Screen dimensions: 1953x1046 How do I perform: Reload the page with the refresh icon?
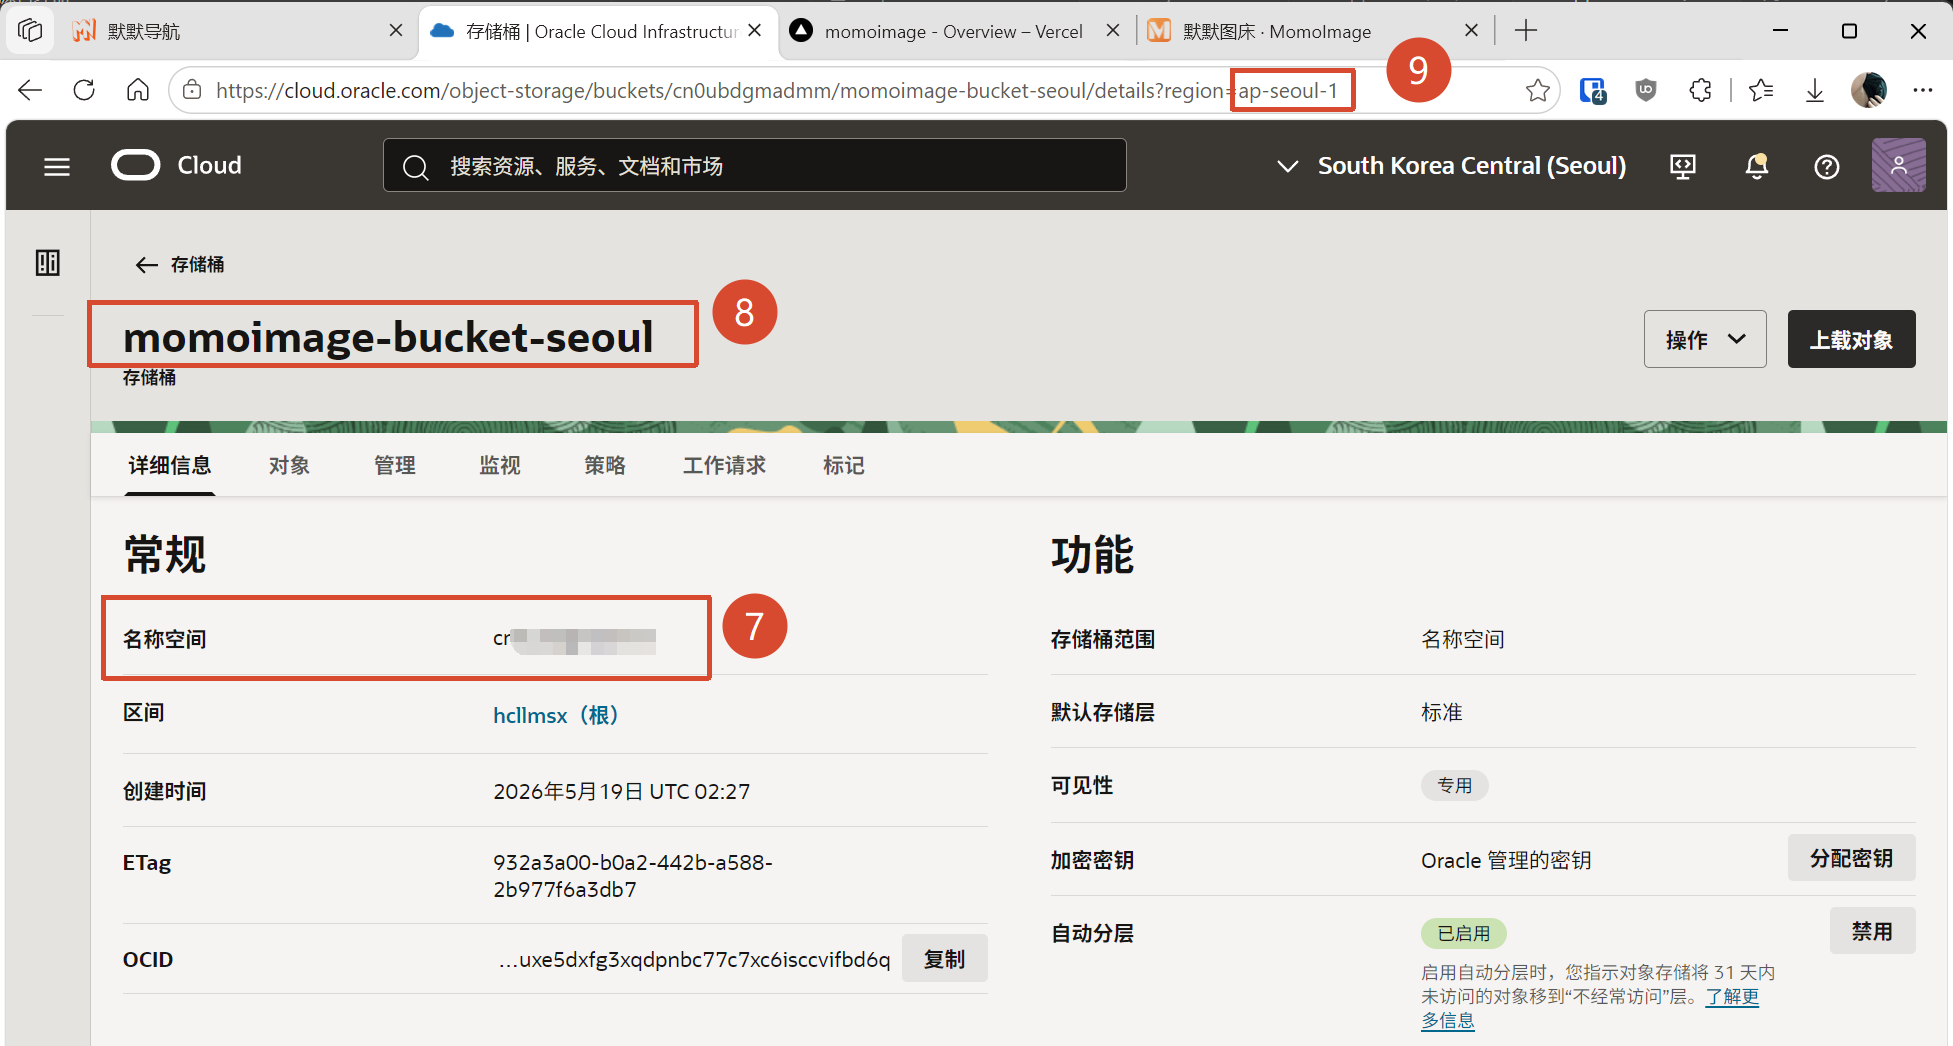(84, 91)
